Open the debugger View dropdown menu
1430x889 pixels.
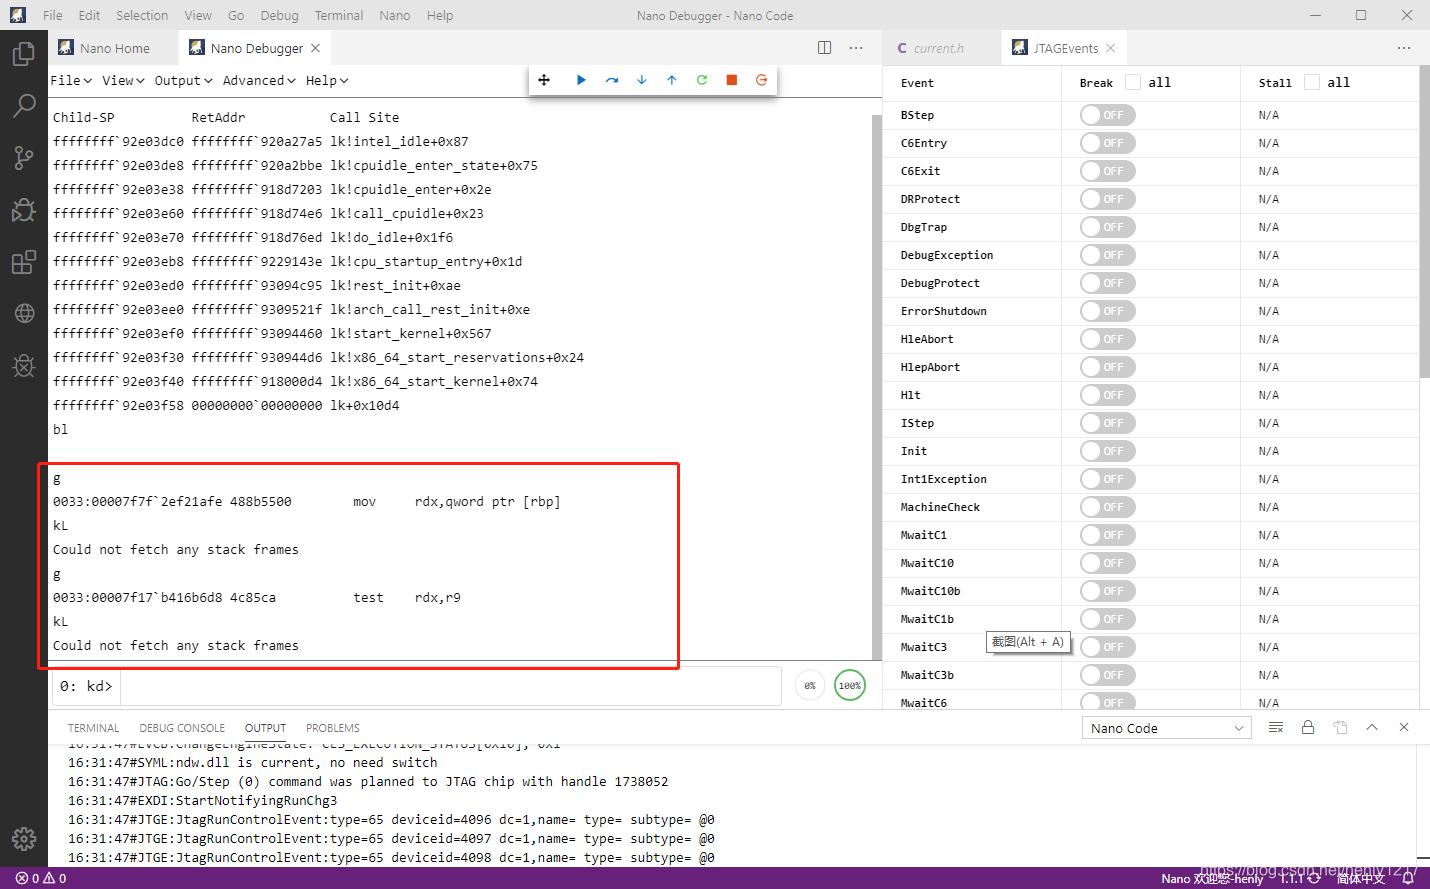click(123, 80)
